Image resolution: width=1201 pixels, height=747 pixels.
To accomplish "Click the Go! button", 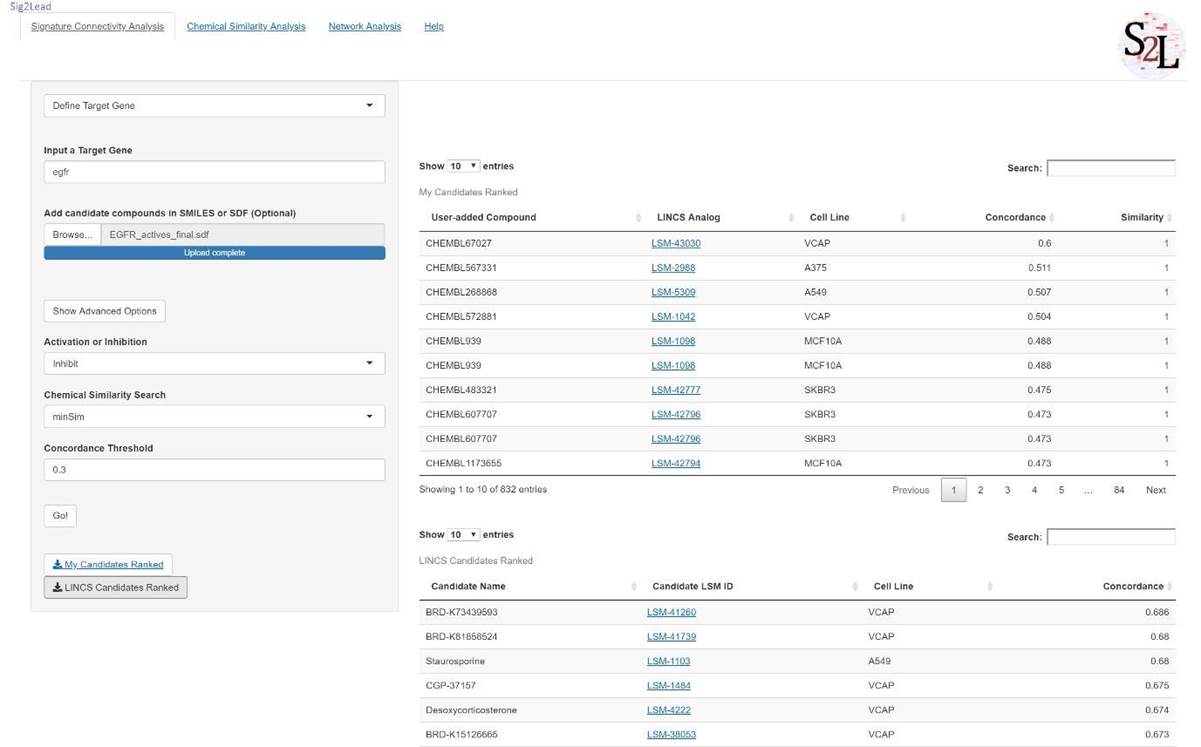I will click(60, 516).
